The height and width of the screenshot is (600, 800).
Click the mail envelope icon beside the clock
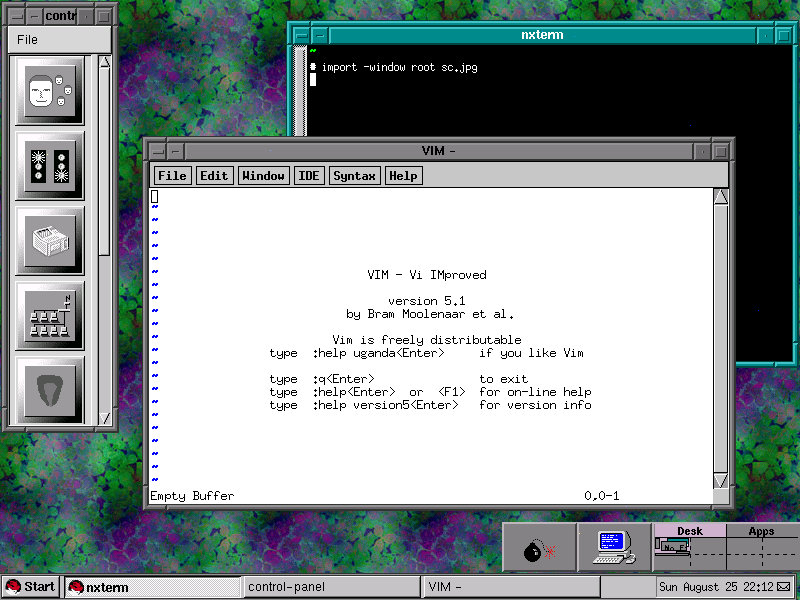click(x=783, y=587)
